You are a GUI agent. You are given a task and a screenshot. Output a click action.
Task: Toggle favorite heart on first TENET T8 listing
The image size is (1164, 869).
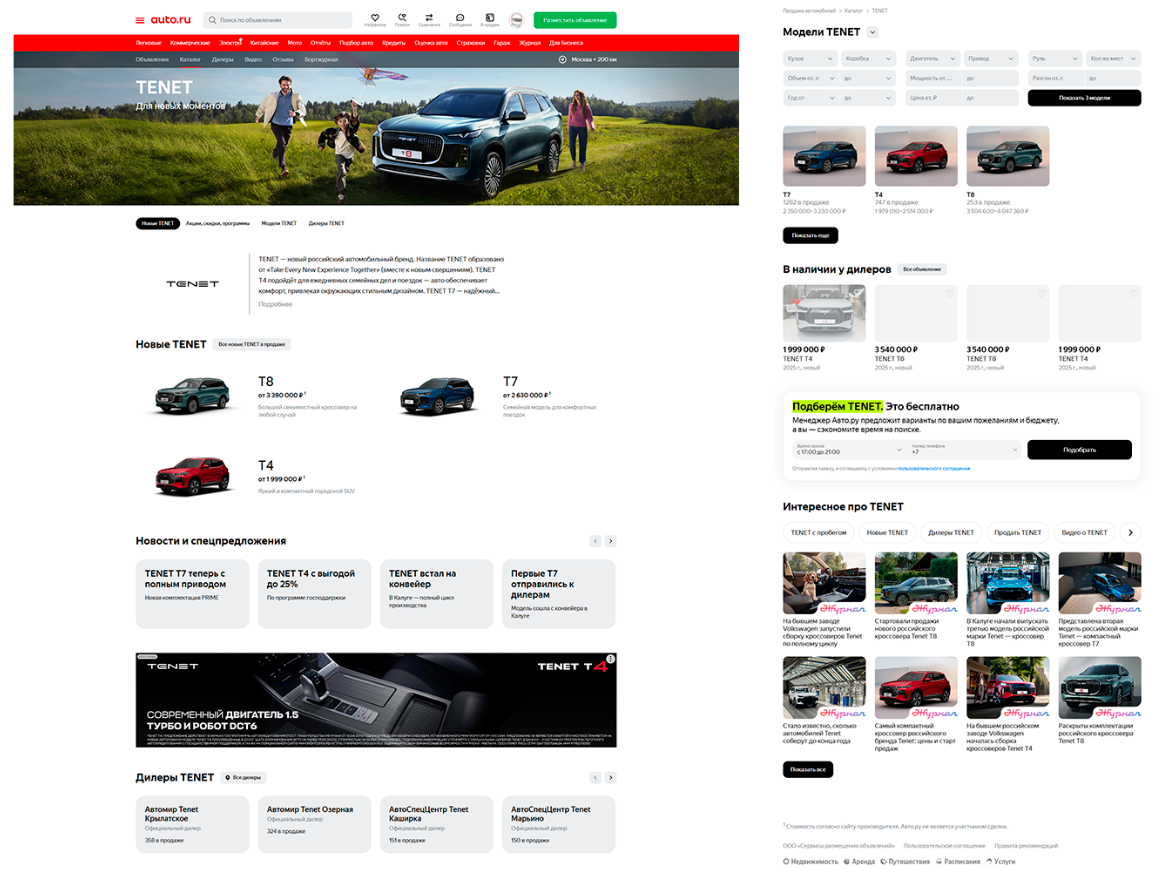[950, 294]
